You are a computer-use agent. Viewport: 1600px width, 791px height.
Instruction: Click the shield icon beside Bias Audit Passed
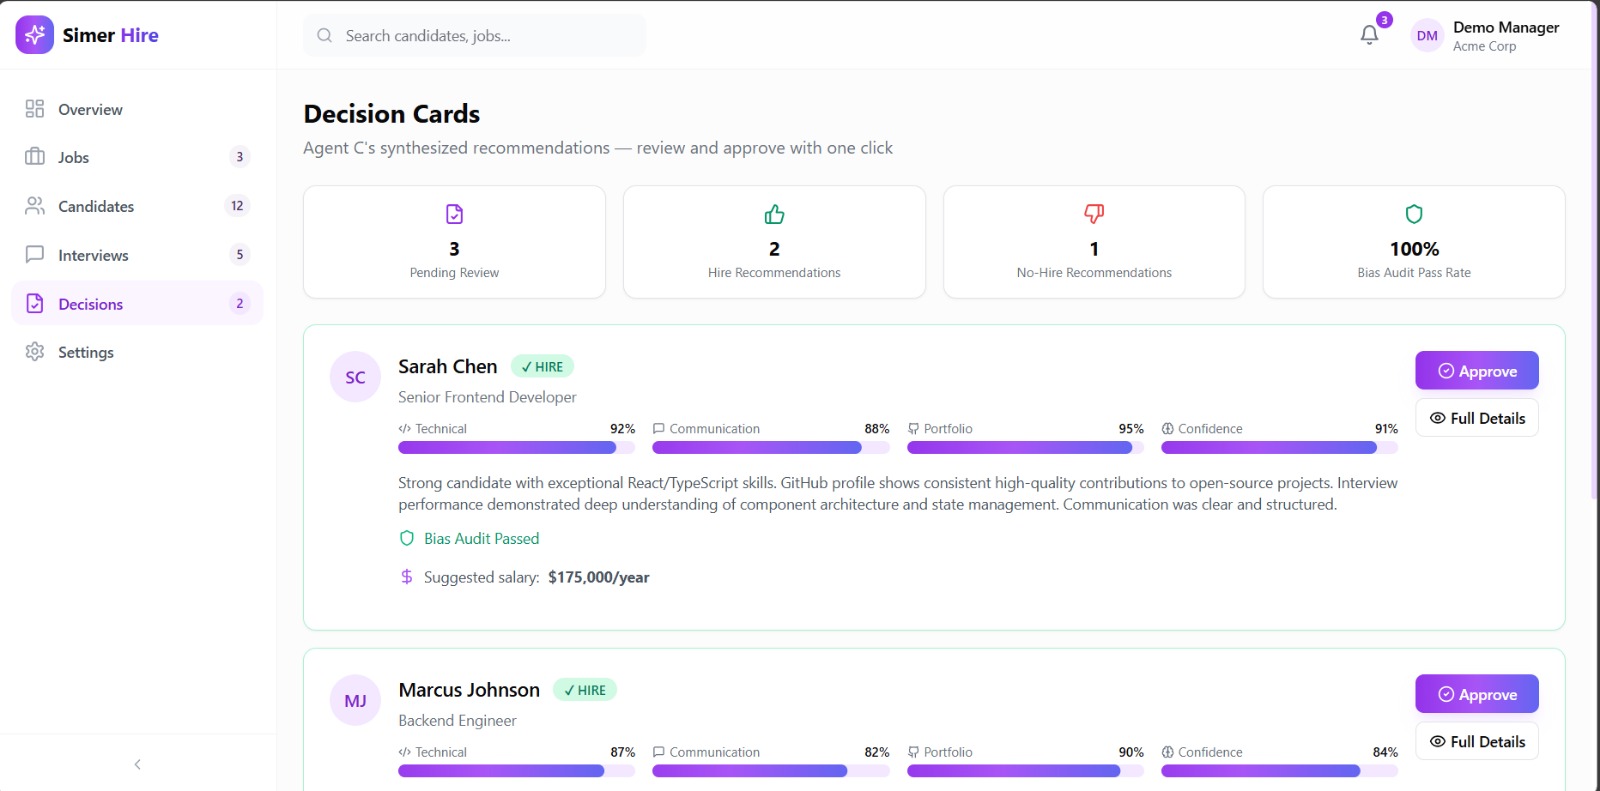tap(407, 538)
